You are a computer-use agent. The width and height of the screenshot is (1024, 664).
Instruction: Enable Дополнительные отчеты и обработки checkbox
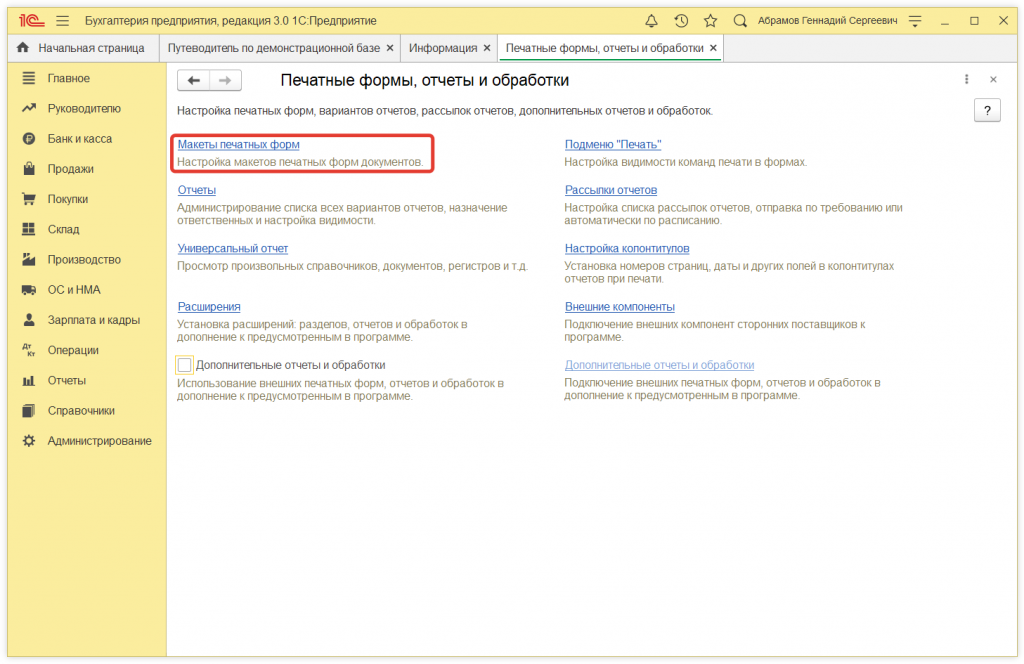point(184,365)
